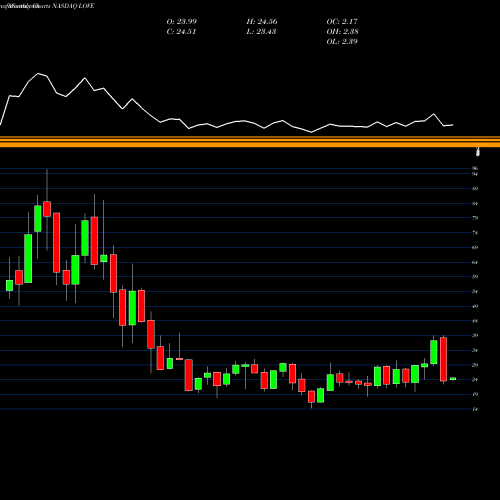
Task: Click the NASDAQ LOVE ticker title
Action: 74,6
